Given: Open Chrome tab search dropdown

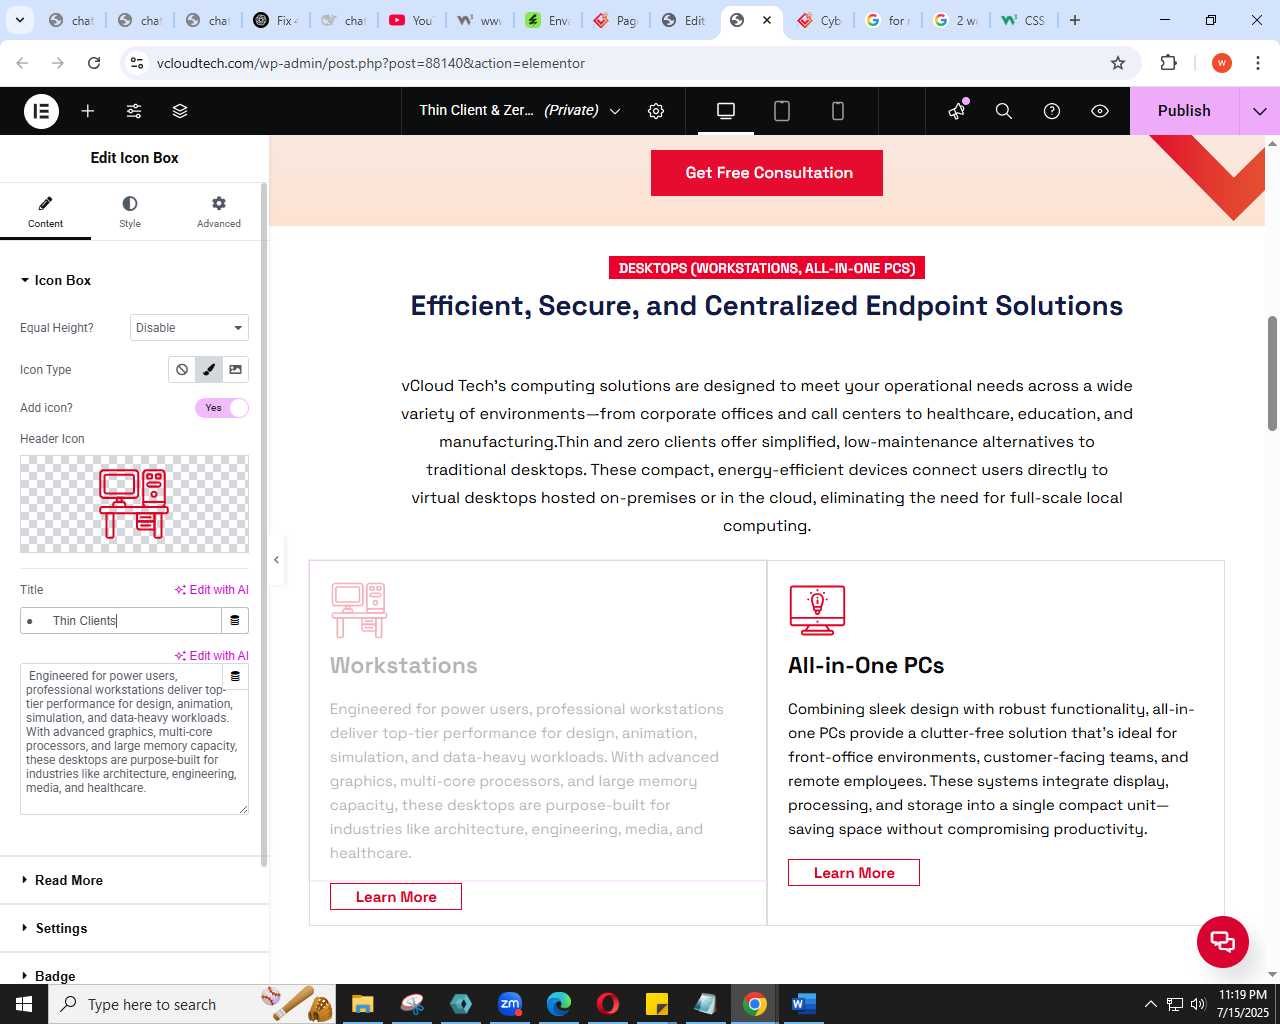Looking at the screenshot, I should (x=20, y=20).
